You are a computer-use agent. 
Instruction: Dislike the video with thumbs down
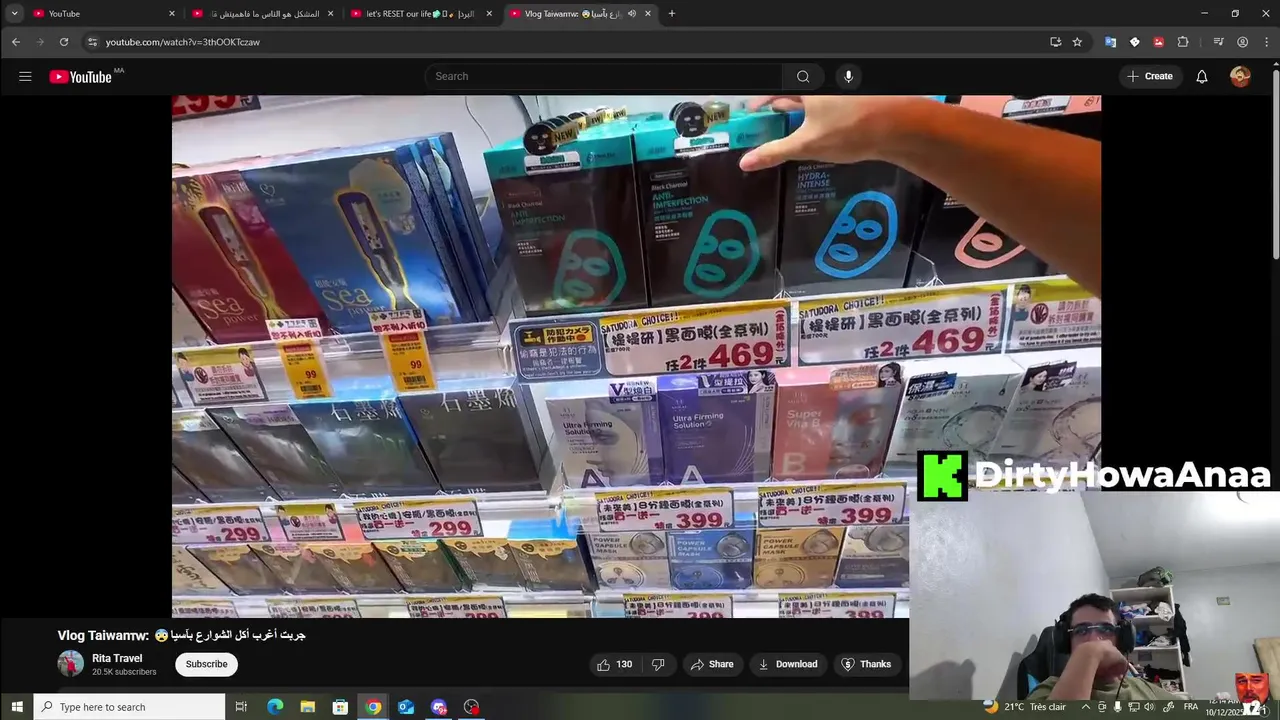click(658, 664)
